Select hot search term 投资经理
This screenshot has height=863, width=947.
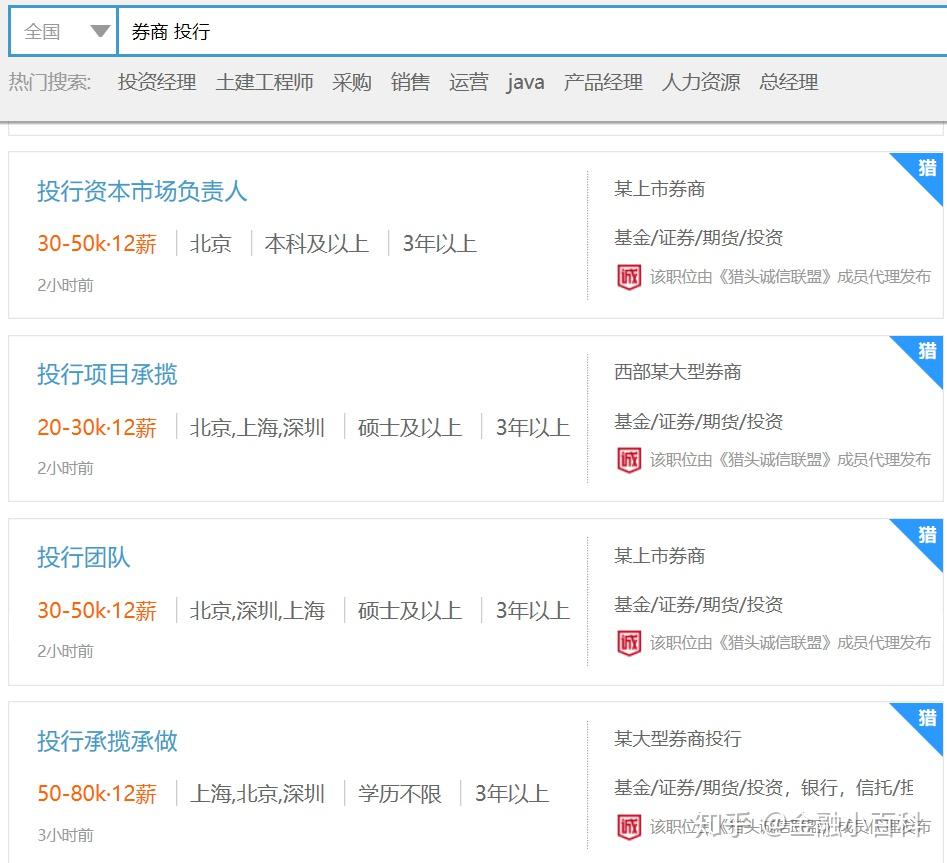tap(157, 82)
